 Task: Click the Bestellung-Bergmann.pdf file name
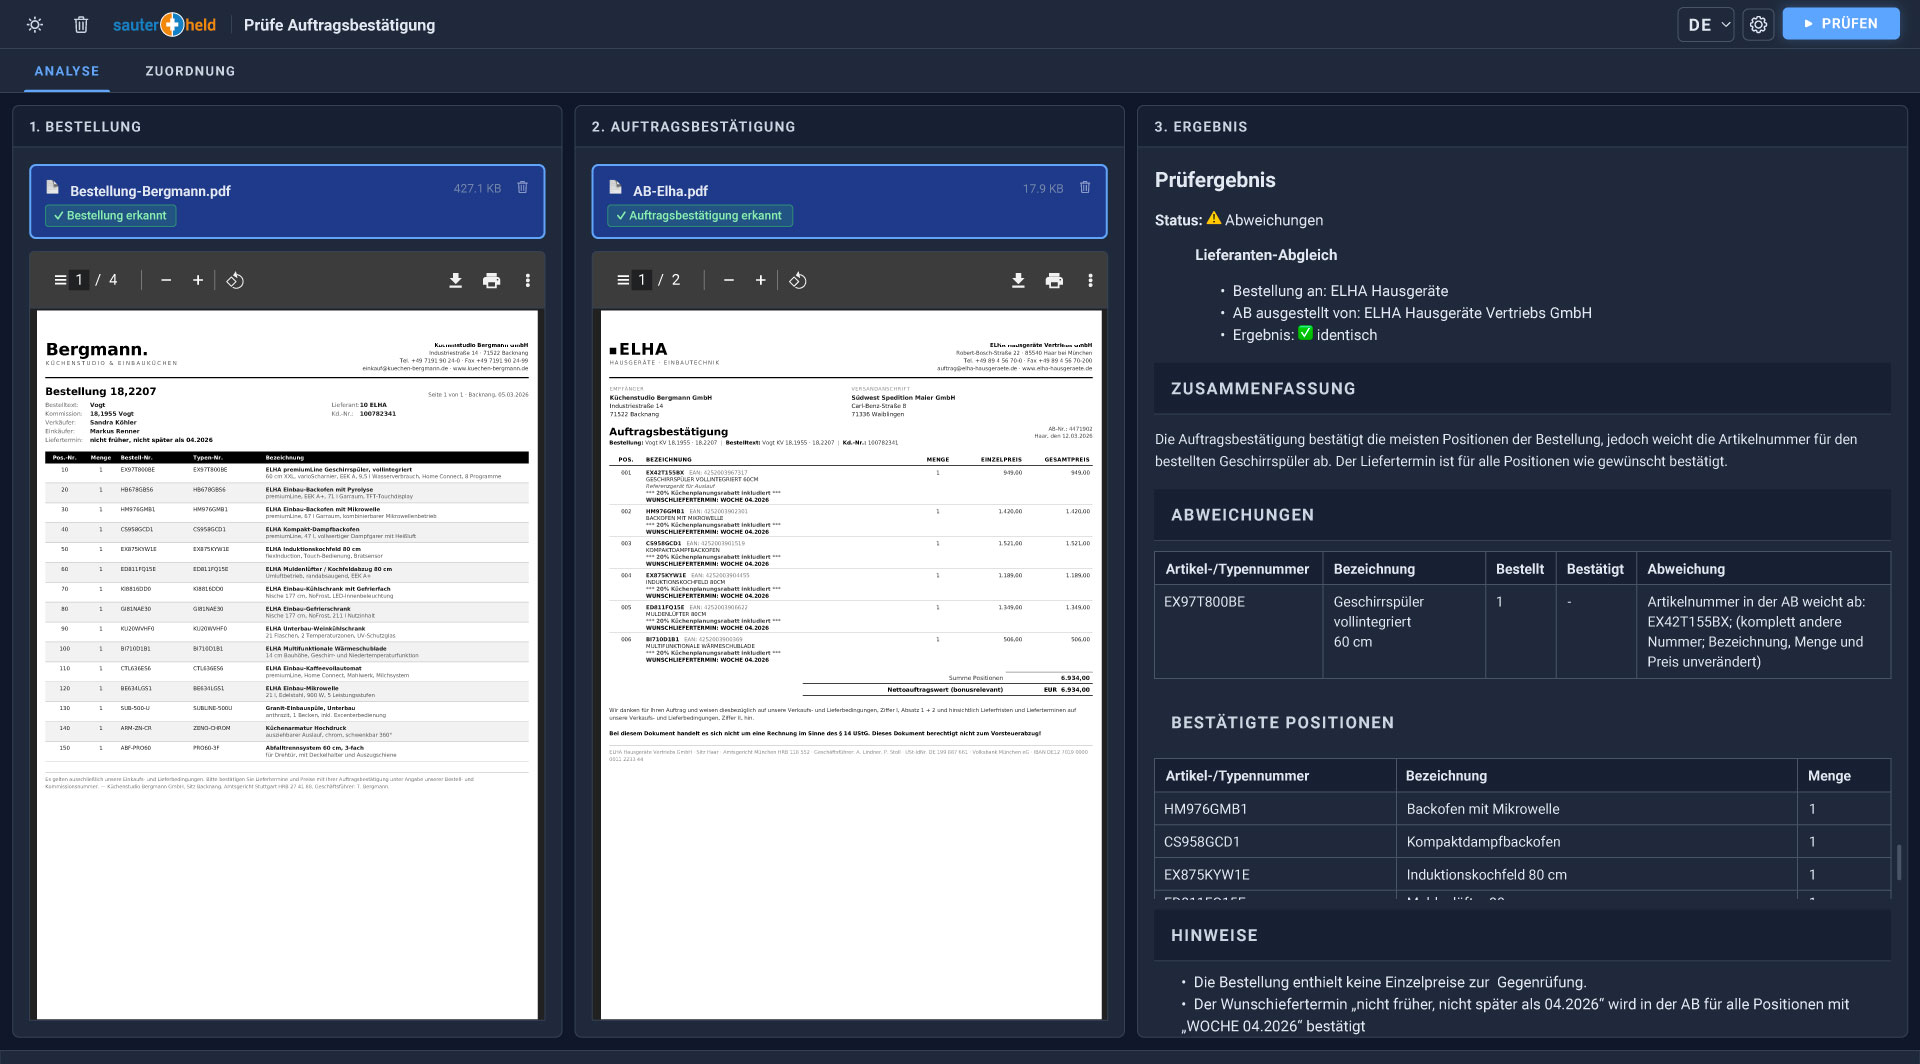(150, 191)
